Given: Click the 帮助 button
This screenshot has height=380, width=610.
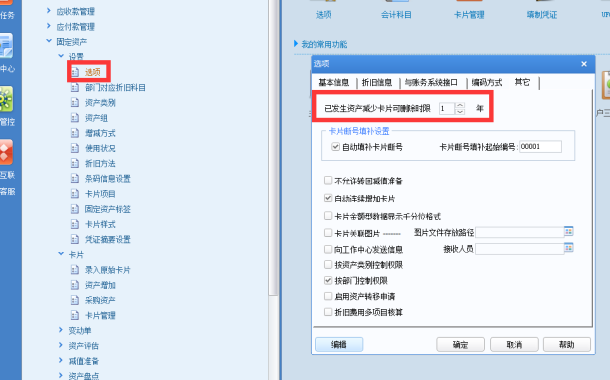Looking at the screenshot, I should (x=567, y=345).
